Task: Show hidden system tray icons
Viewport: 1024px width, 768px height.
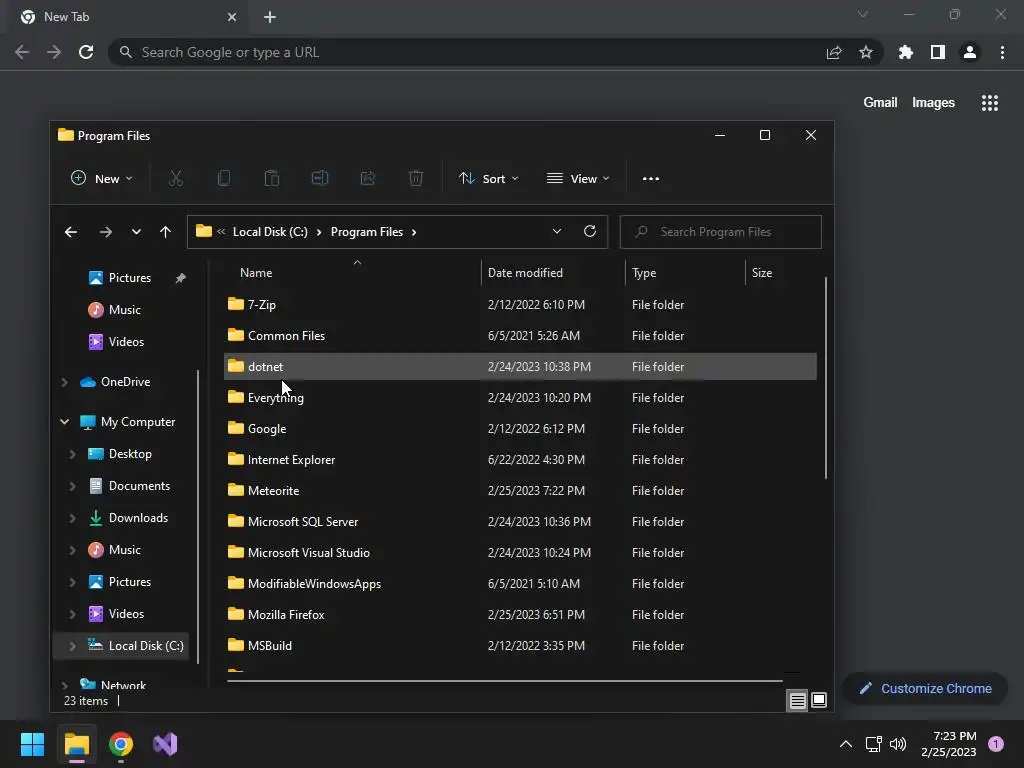Action: 846,744
